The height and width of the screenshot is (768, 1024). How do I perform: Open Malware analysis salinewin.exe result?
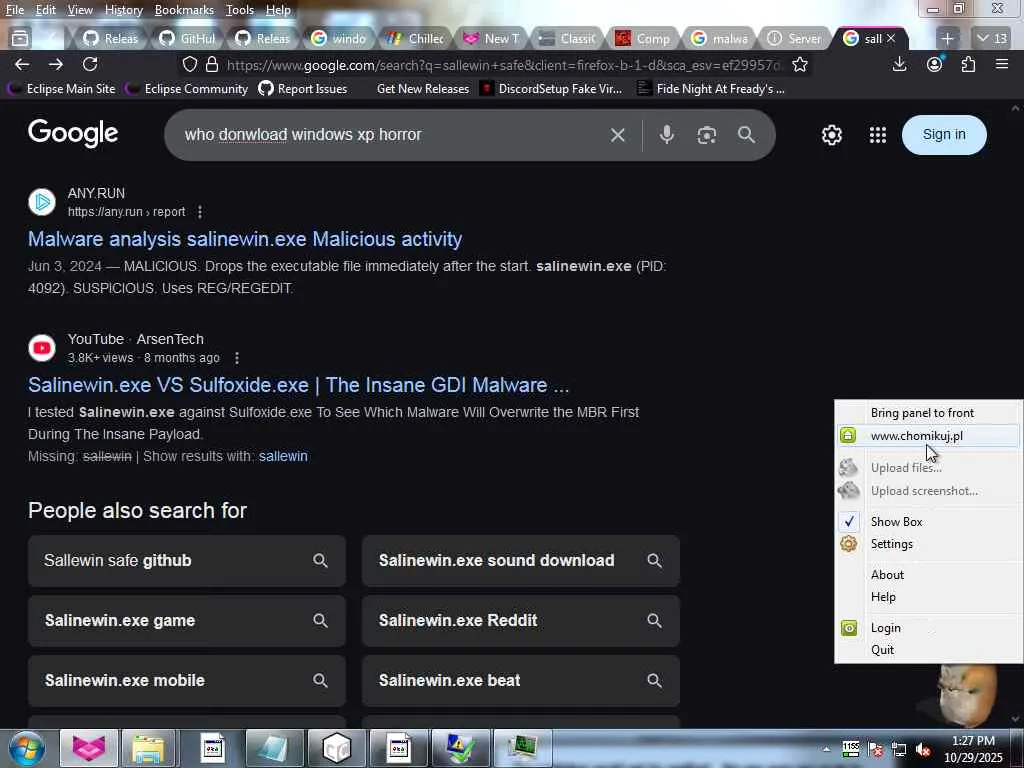point(245,239)
